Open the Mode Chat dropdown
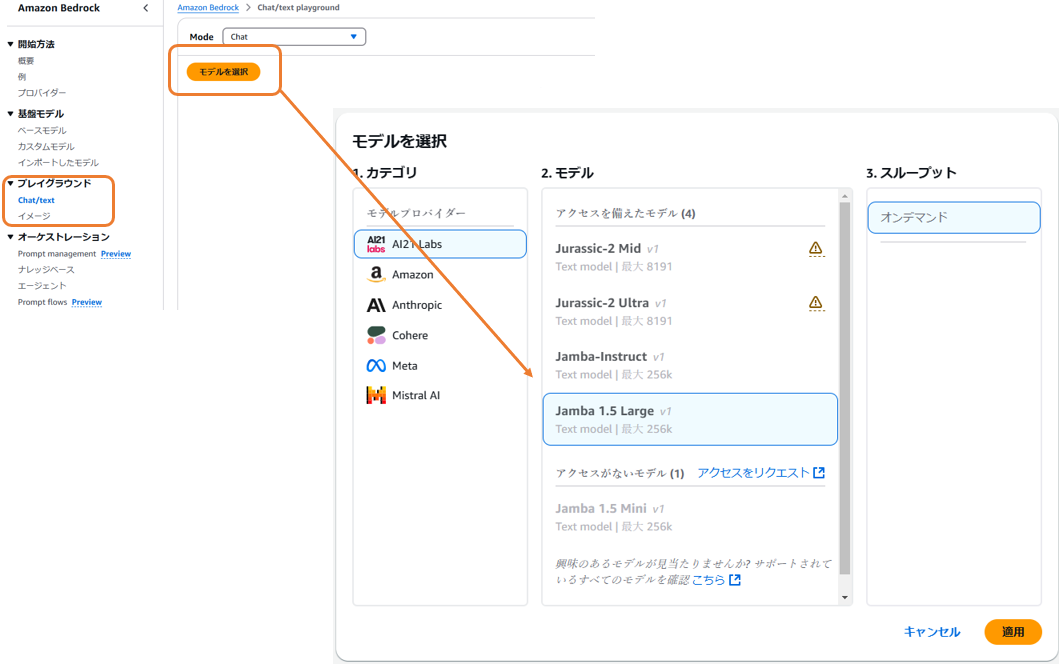1061x666 pixels. [294, 37]
